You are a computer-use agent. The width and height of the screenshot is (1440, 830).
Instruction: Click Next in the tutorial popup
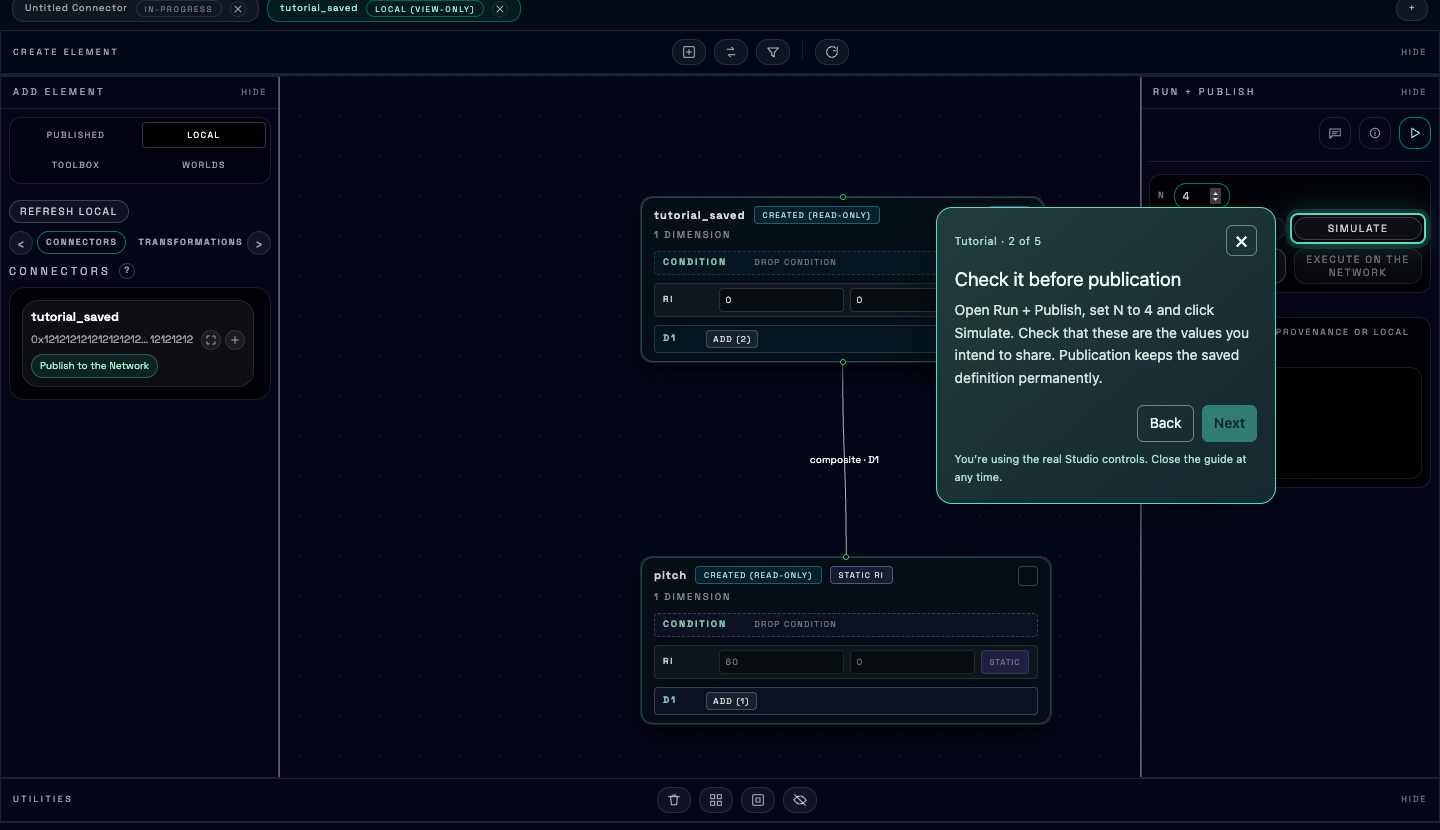point(1229,423)
